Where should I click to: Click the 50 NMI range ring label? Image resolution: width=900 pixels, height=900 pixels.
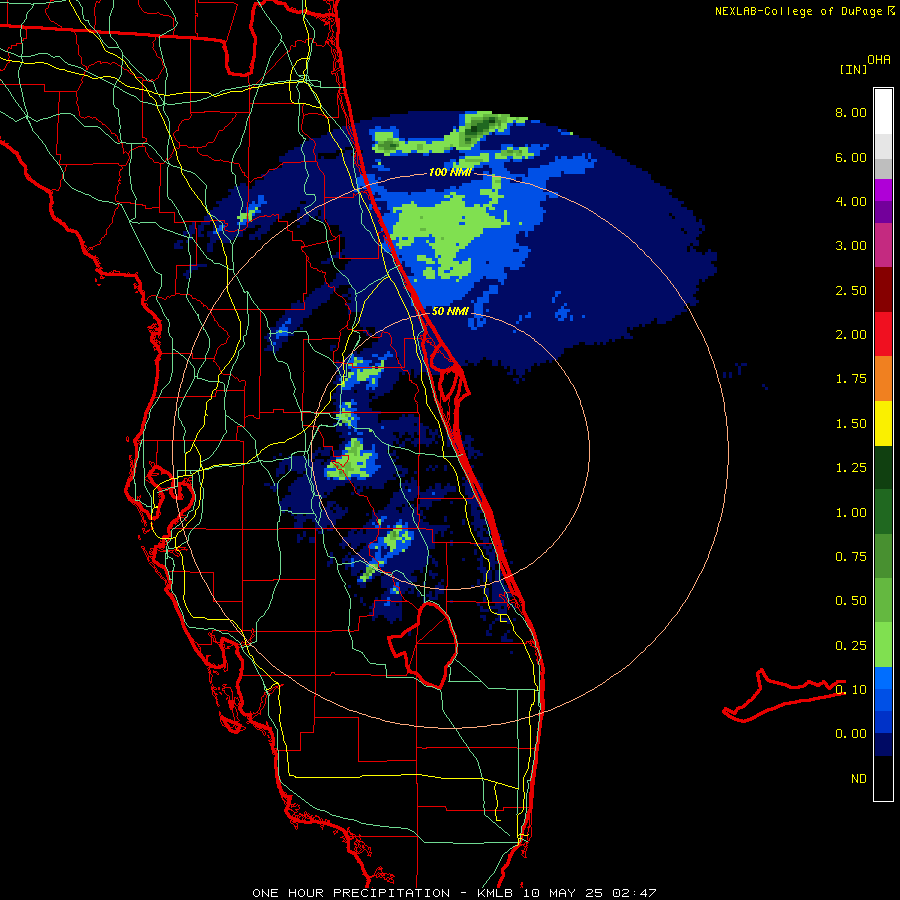coord(450,311)
